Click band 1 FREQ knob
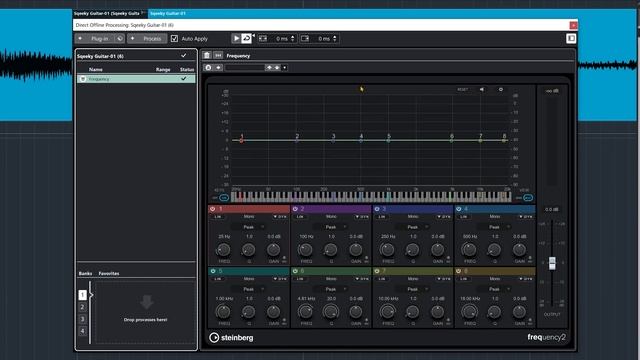This screenshot has width=640, height=360. pos(223,249)
